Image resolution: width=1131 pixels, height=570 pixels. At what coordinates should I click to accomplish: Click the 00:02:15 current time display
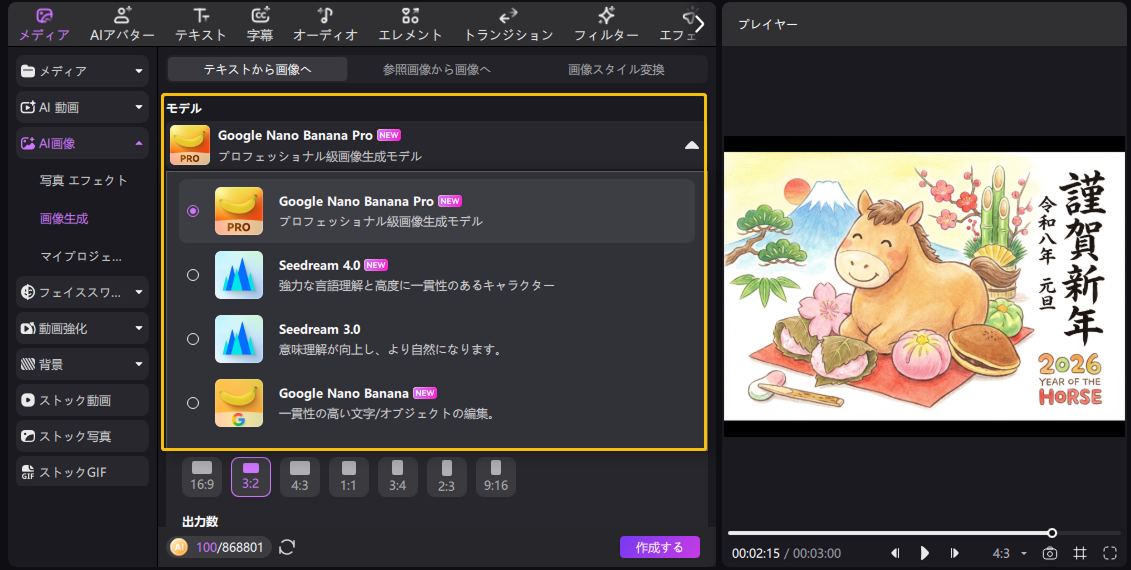tap(756, 553)
